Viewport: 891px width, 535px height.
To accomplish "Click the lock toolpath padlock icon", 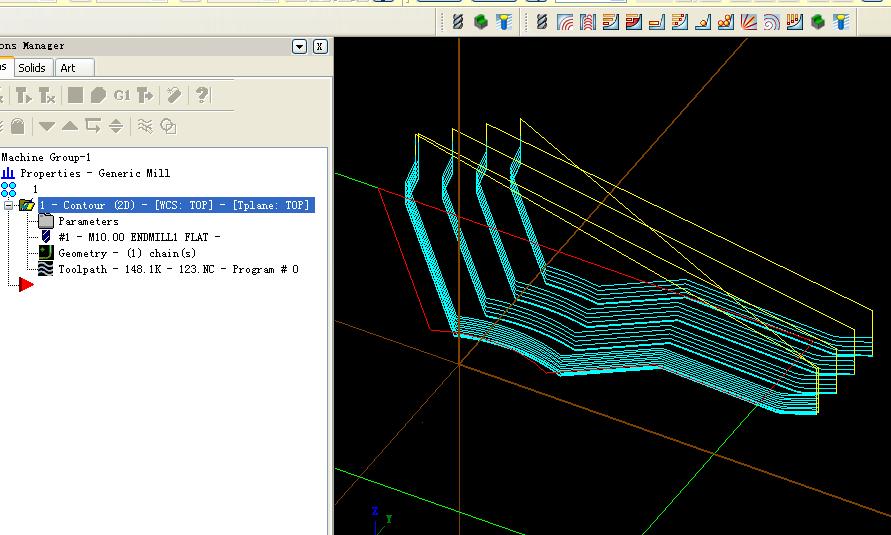I will (17, 126).
